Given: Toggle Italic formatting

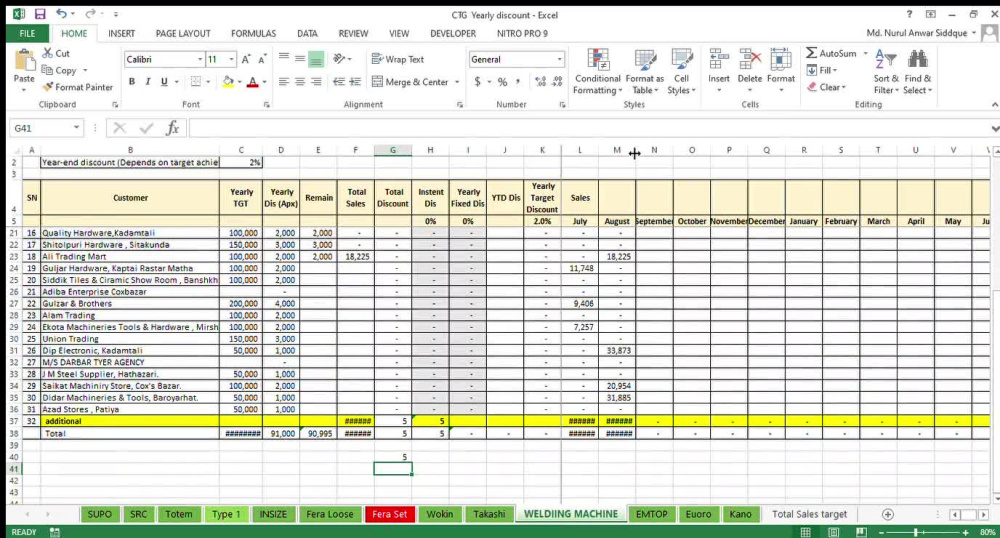Looking at the screenshot, I should coord(148,82).
